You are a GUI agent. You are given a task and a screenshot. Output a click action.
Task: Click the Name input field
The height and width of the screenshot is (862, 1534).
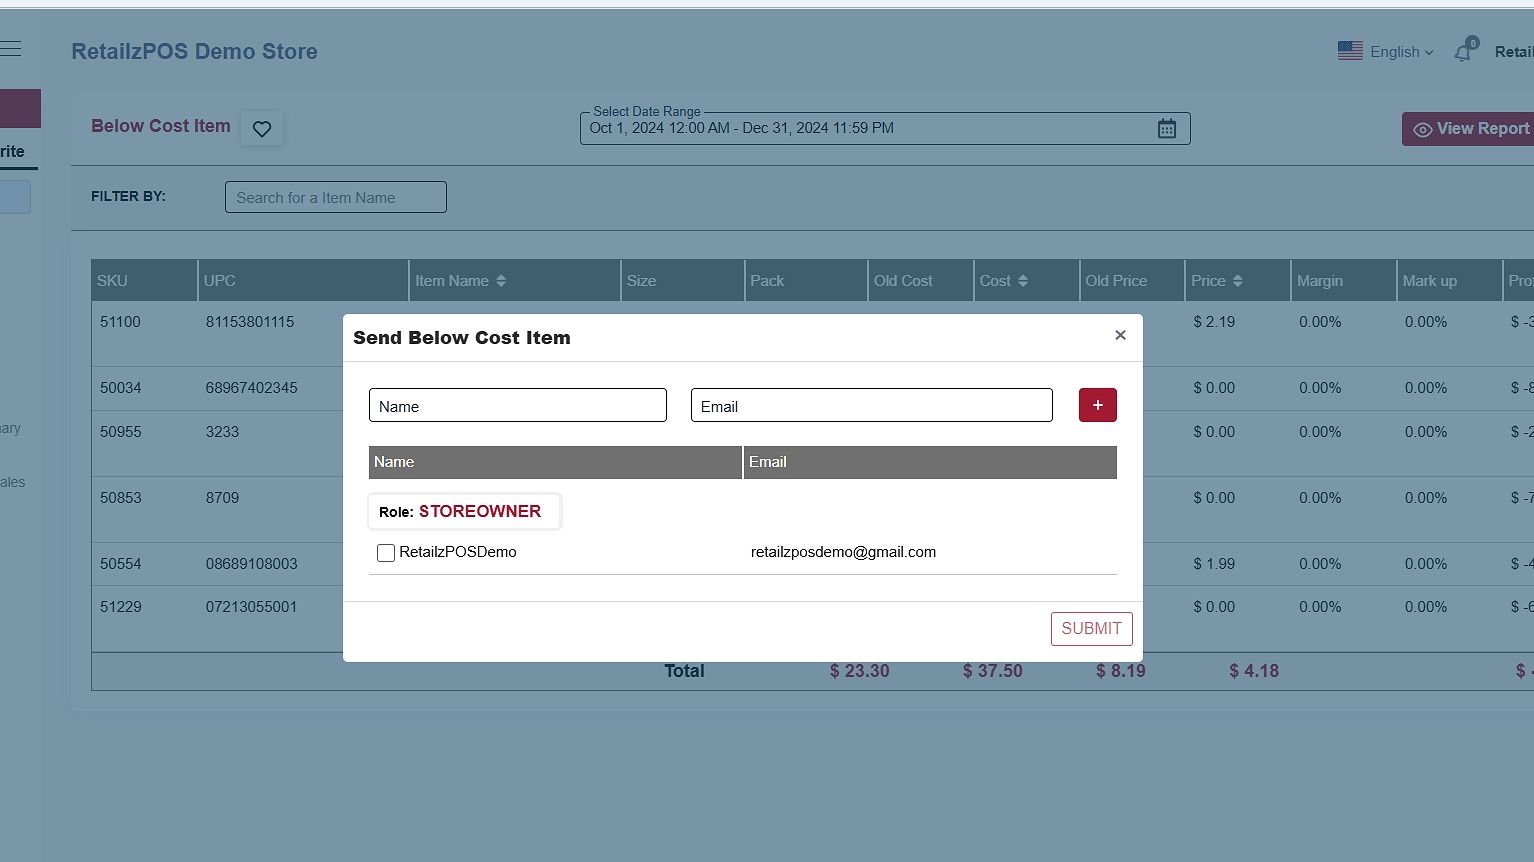[517, 406]
